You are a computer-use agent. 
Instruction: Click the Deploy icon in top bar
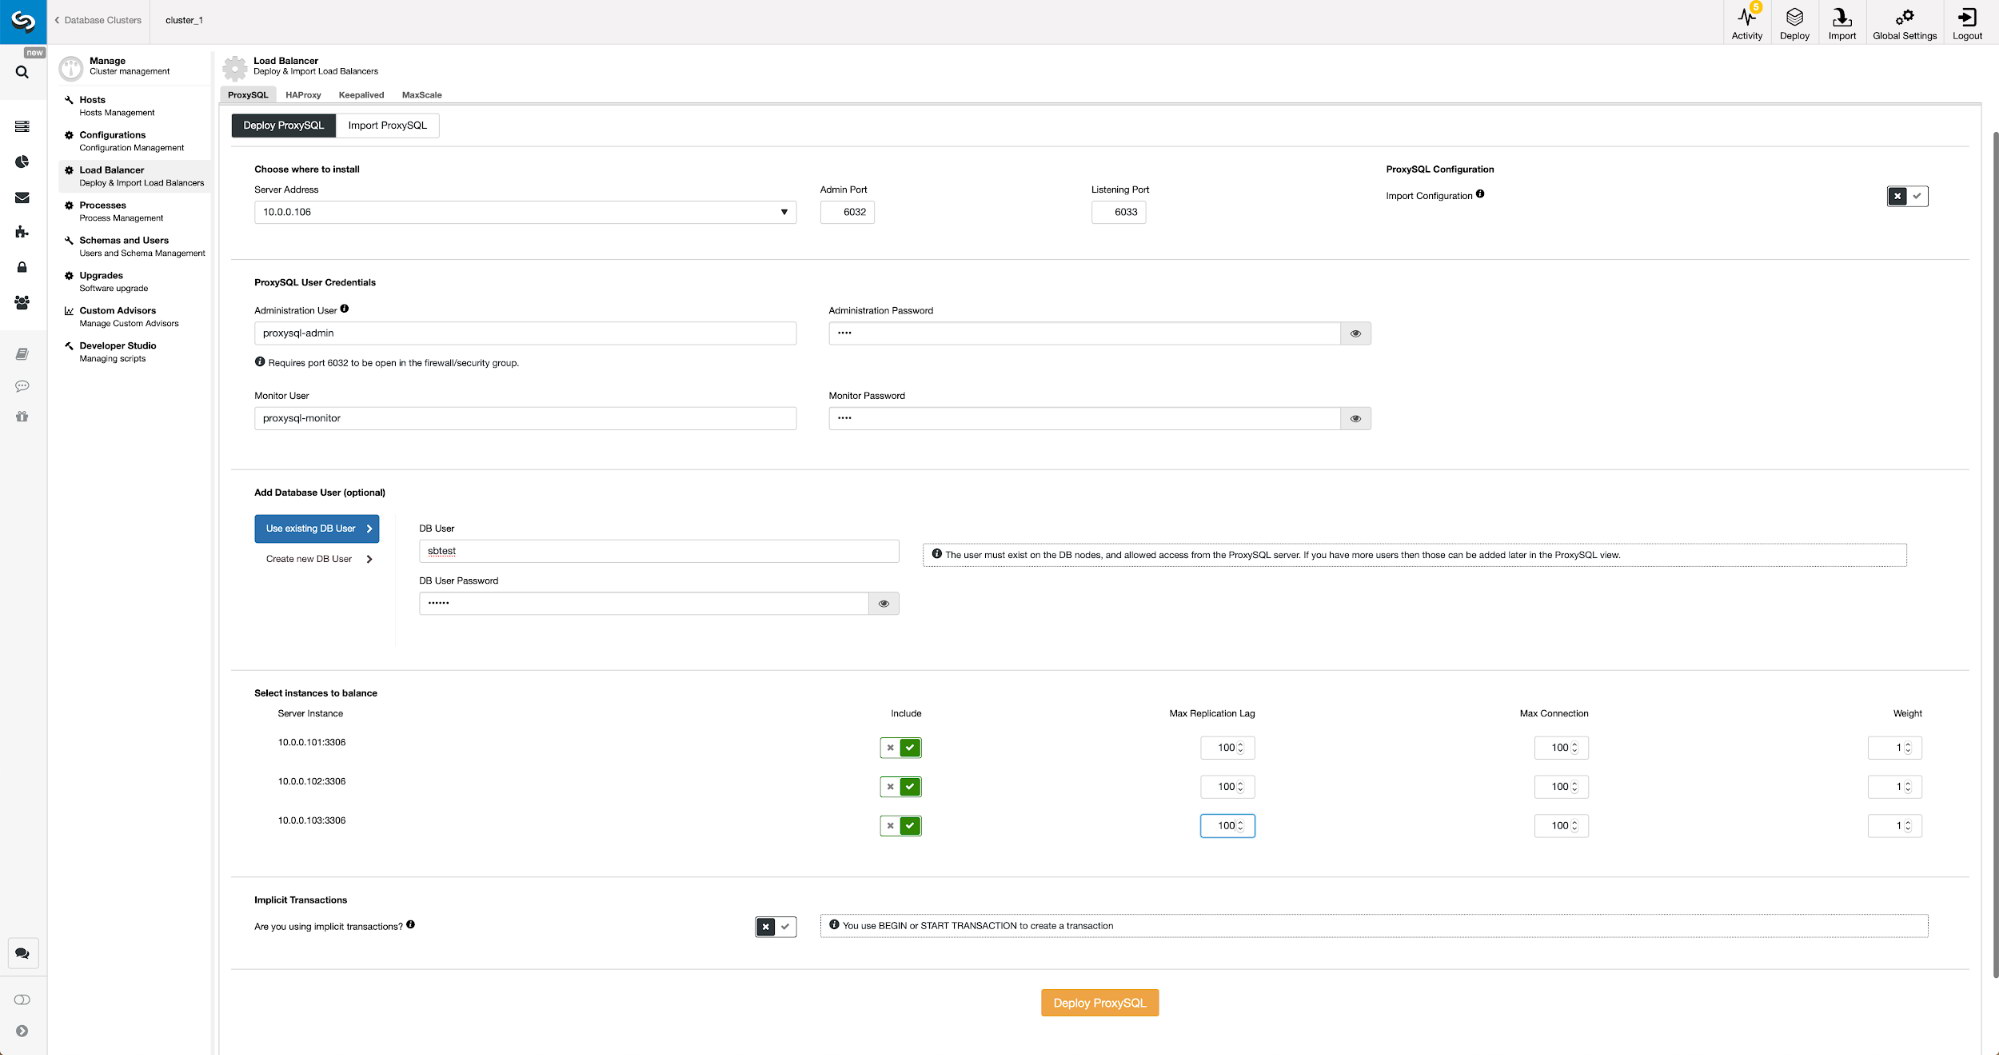[x=1795, y=22]
